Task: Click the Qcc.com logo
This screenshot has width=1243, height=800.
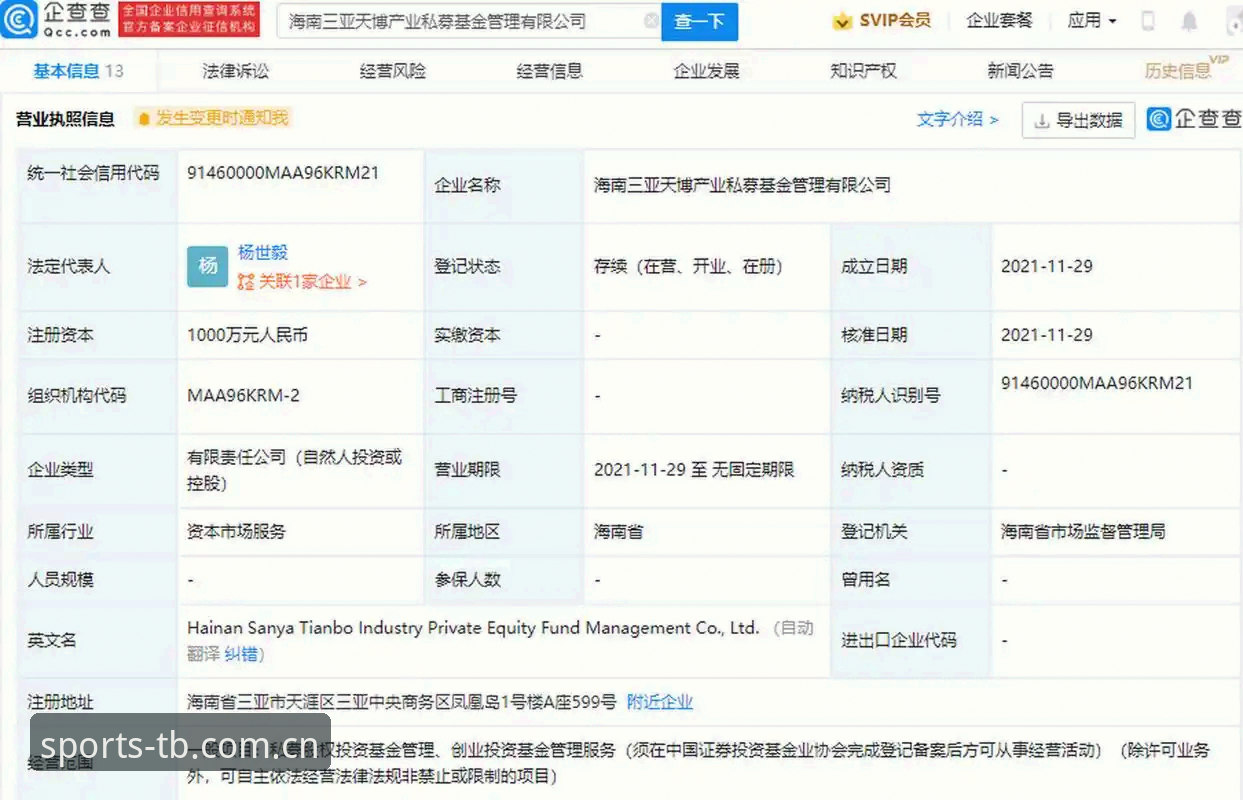Action: (56, 19)
